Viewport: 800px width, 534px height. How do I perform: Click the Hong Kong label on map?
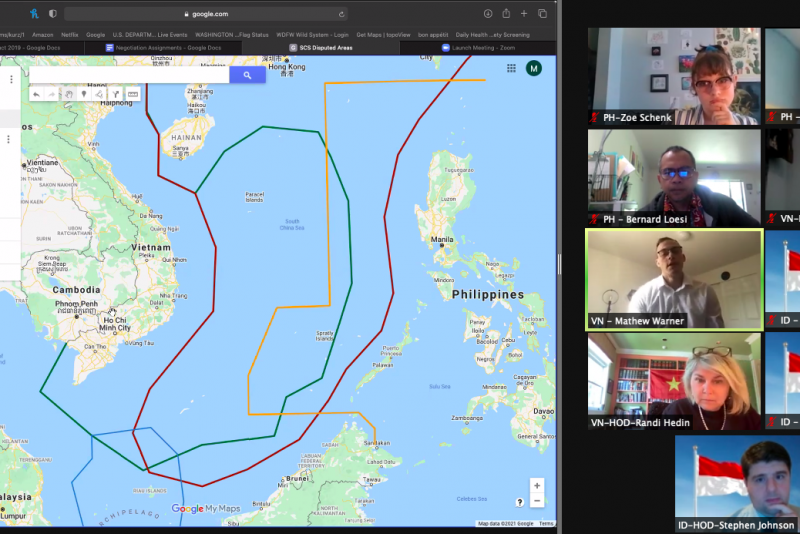click(x=286, y=67)
